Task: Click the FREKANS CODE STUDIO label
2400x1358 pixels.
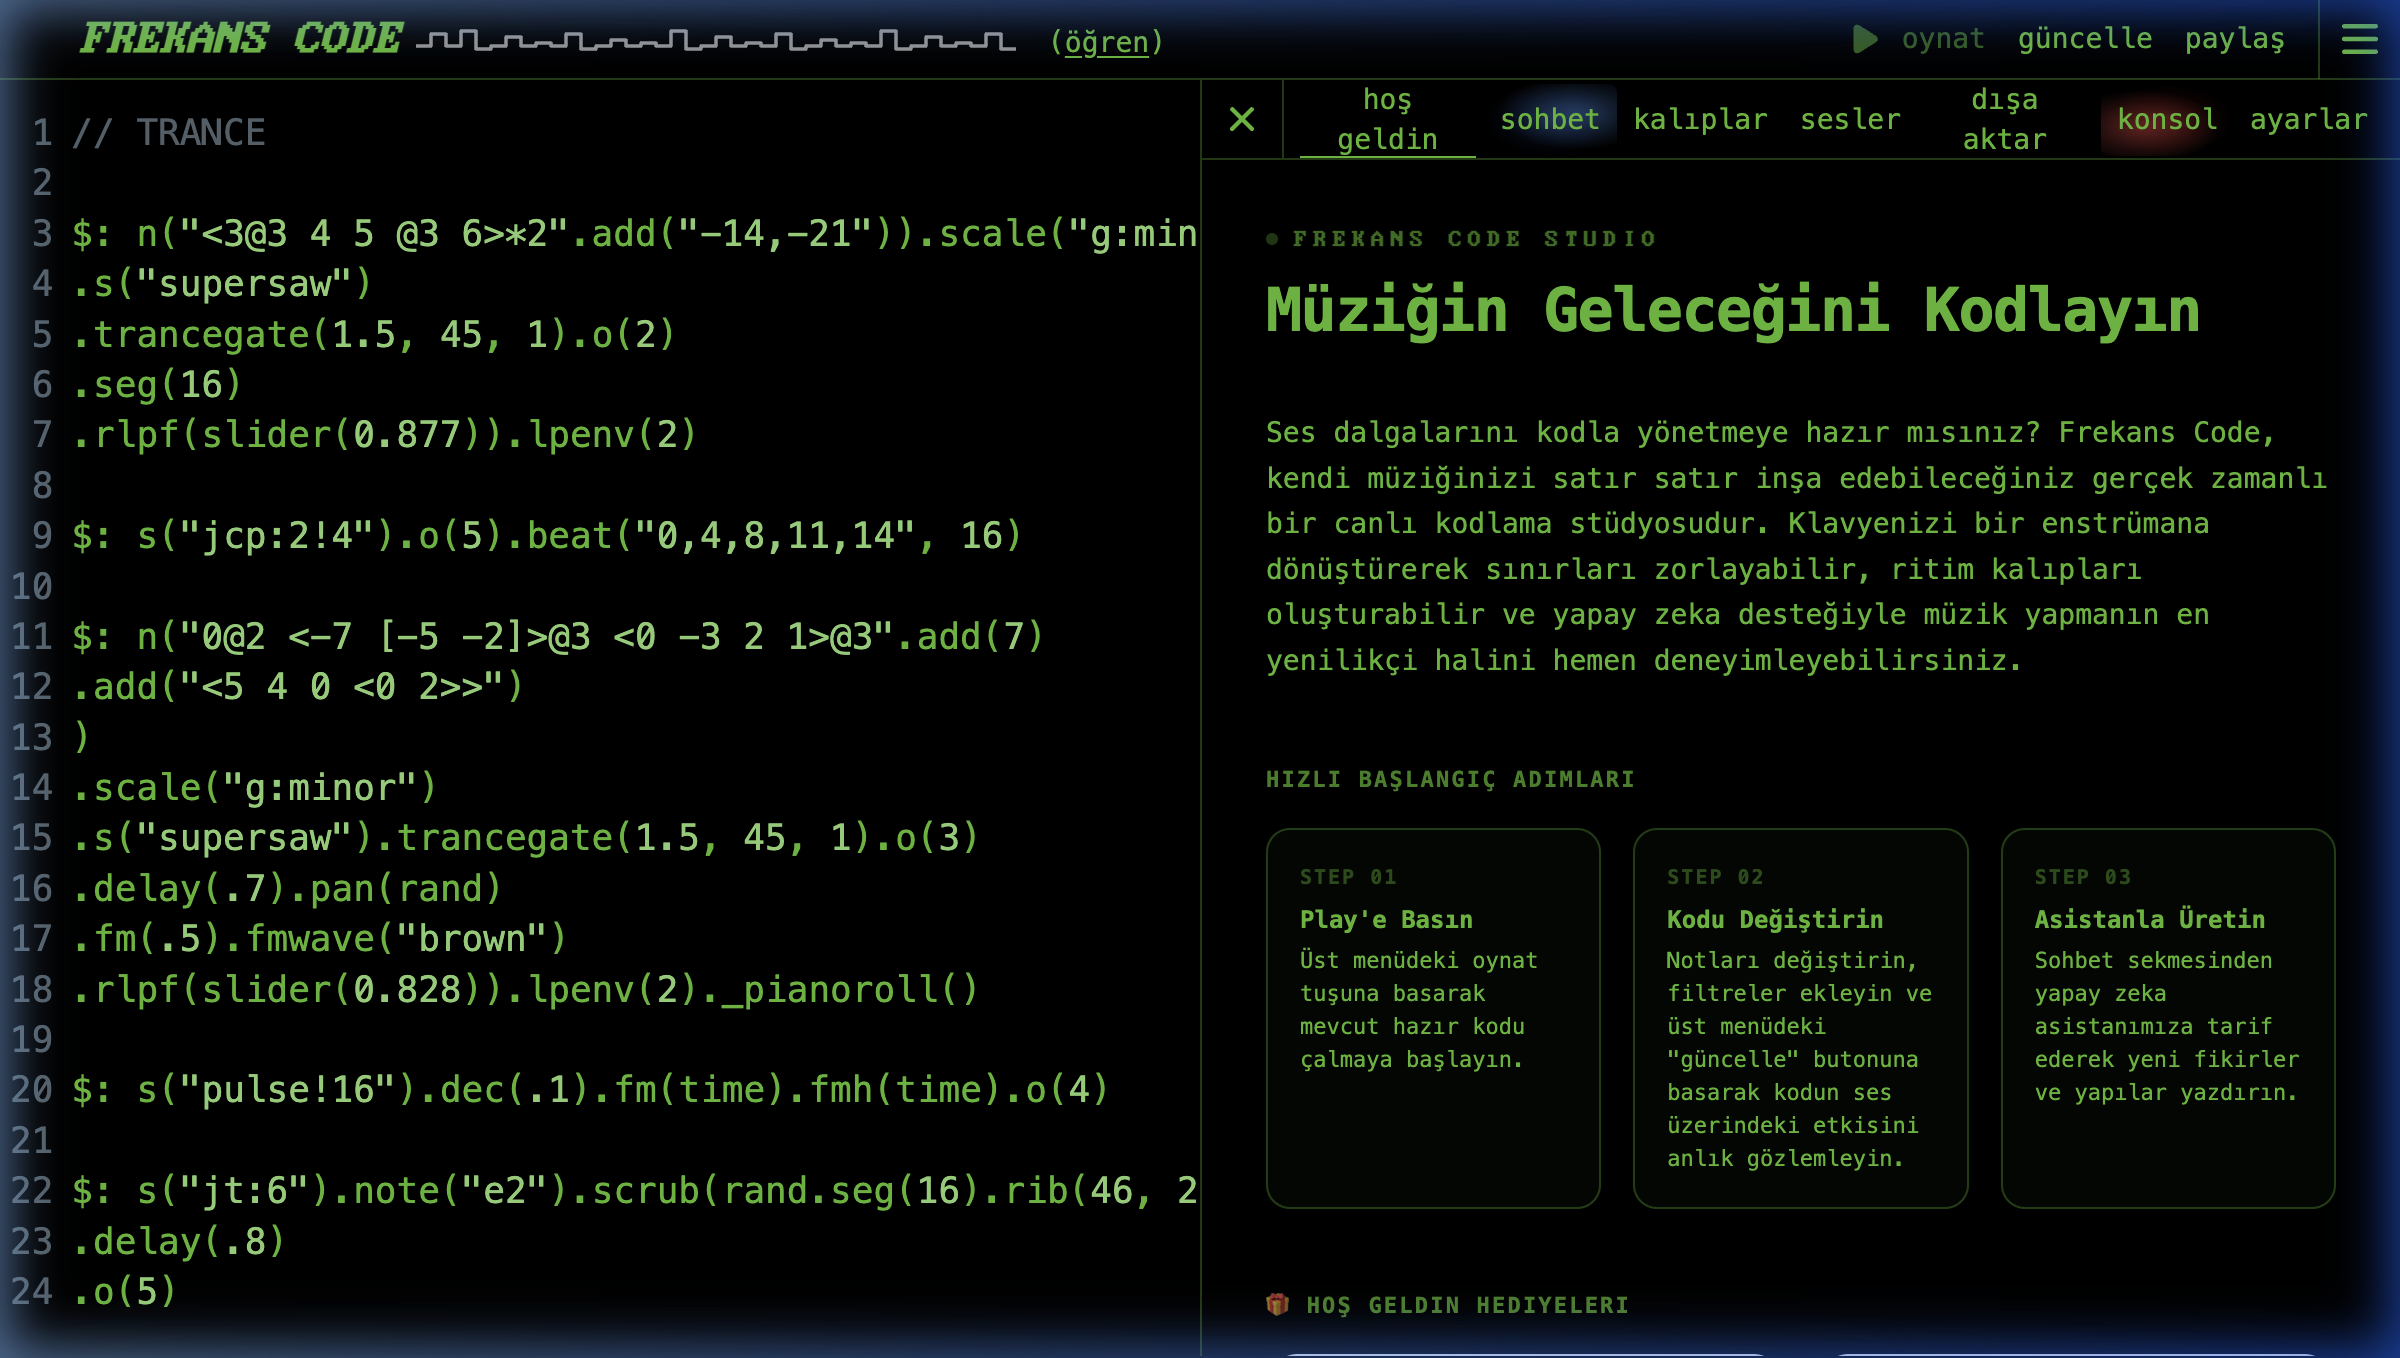Action: (1474, 239)
